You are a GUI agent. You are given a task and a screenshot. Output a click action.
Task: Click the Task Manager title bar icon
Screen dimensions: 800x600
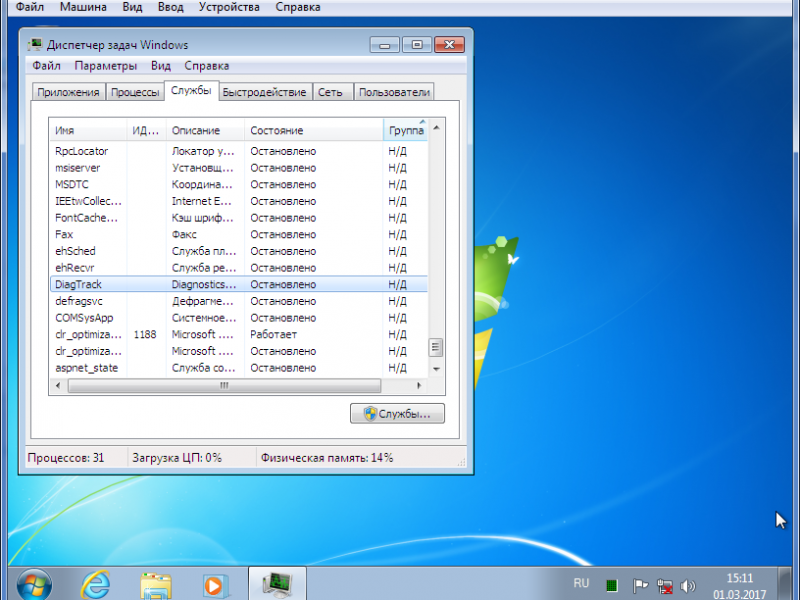(35, 45)
